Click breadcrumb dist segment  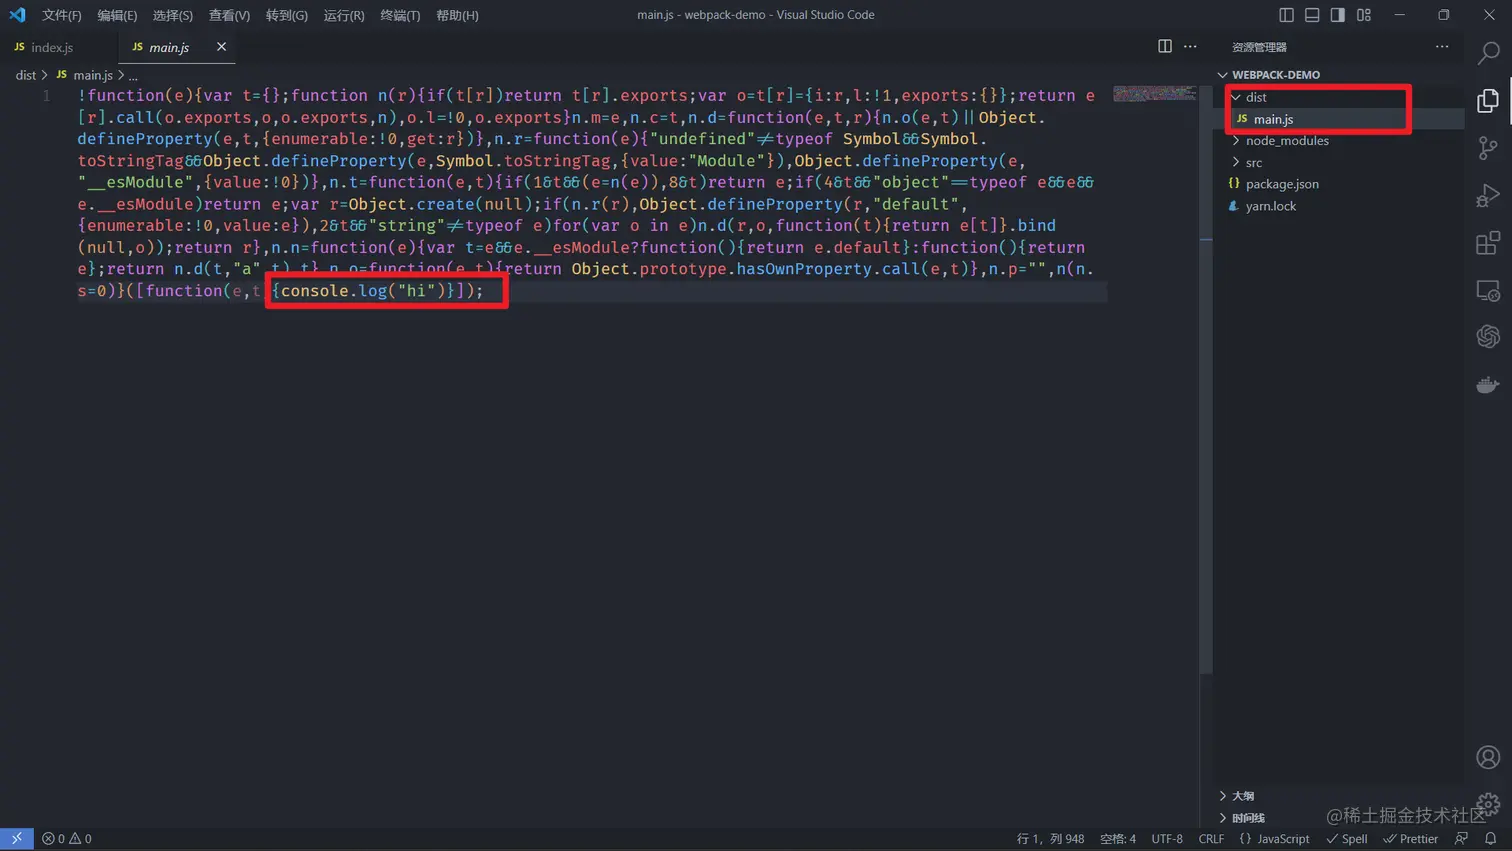pos(26,75)
